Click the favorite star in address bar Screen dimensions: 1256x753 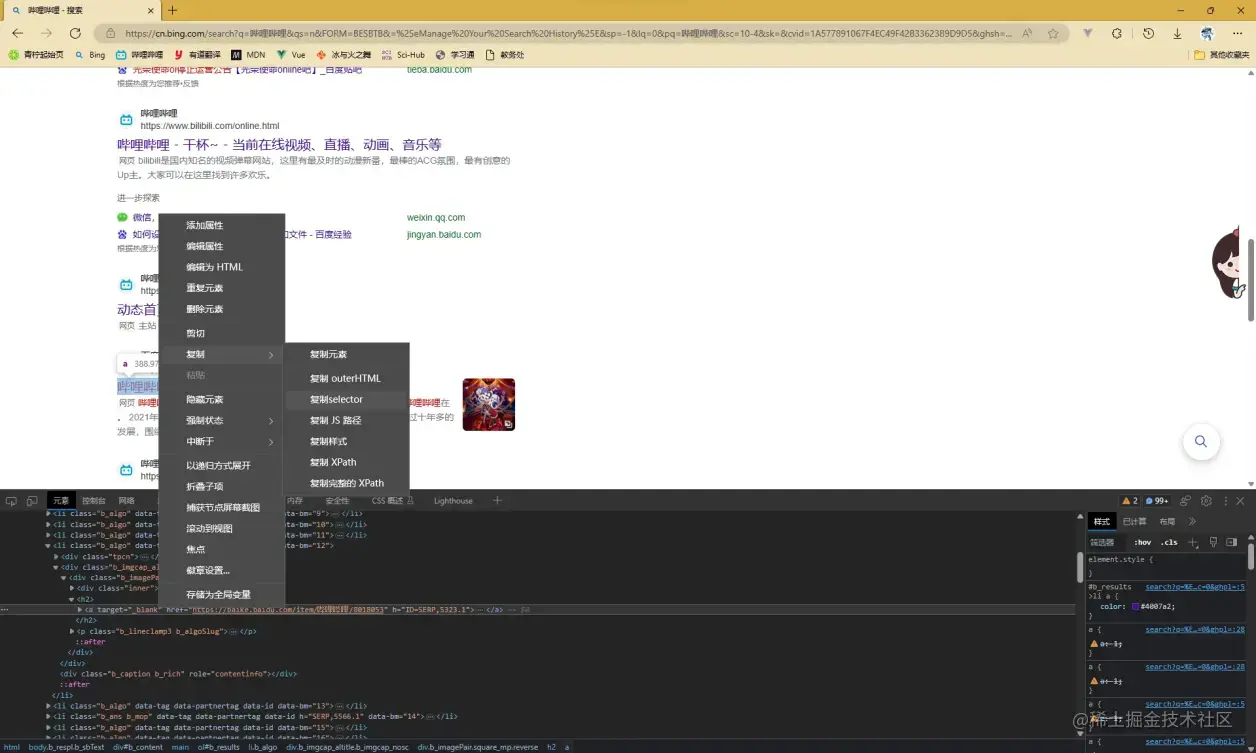[1053, 33]
